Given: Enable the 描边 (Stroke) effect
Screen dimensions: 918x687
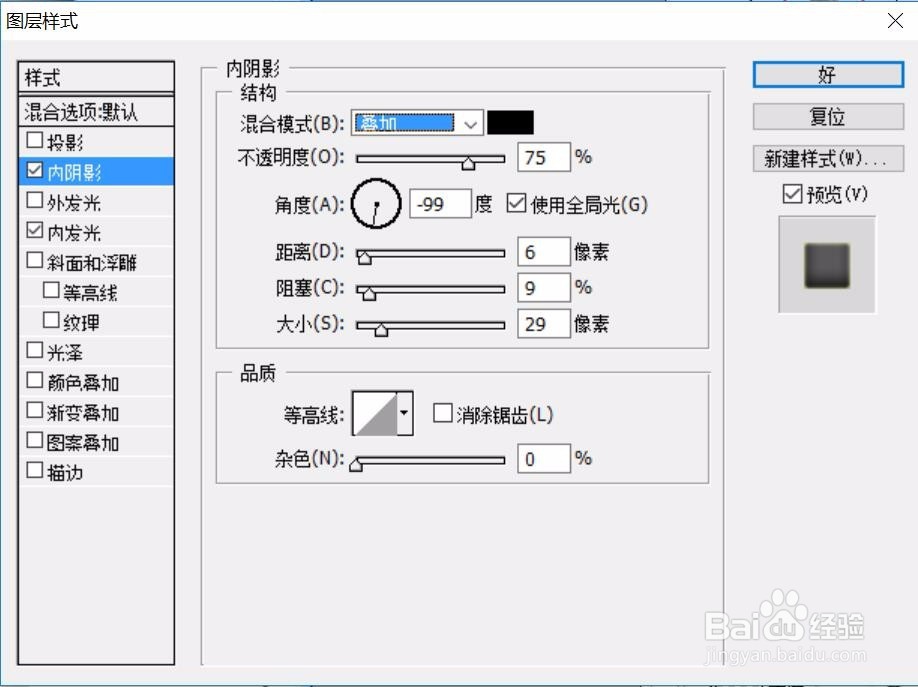Looking at the screenshot, I should 35,470.
